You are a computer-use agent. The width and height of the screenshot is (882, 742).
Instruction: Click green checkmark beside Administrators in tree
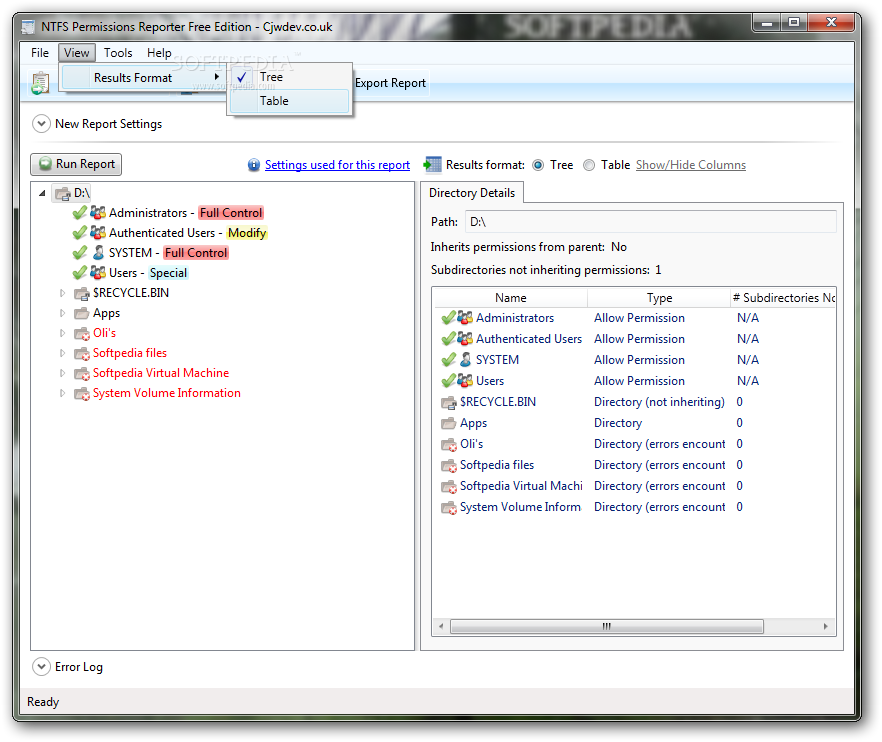tap(80, 213)
